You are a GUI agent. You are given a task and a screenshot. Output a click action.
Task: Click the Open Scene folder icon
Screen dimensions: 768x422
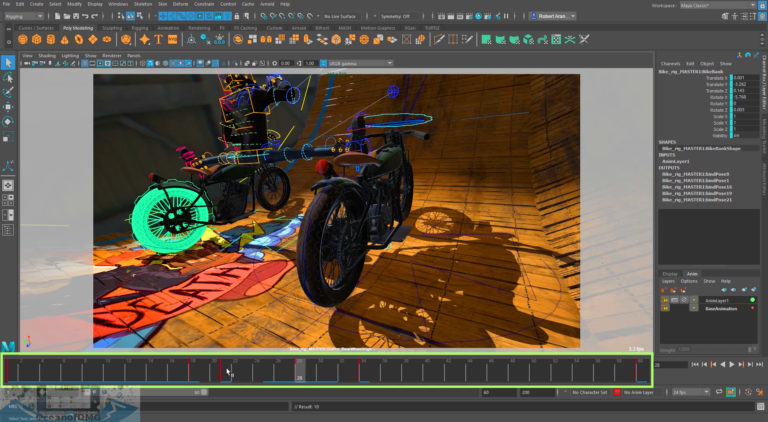pos(67,16)
